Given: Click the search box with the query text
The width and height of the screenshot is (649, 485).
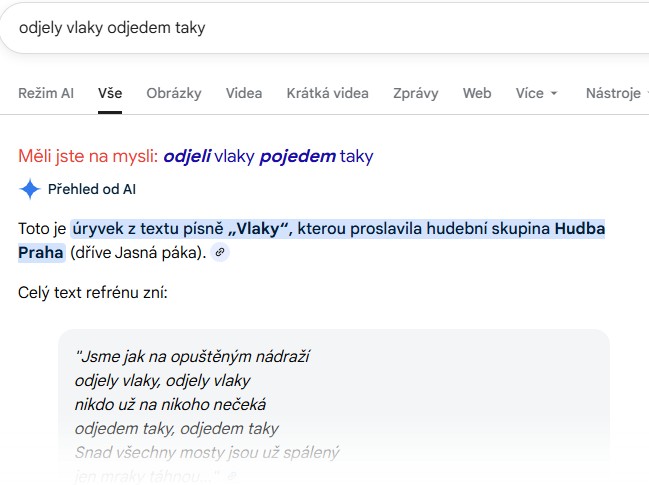Looking at the screenshot, I should 300,28.
